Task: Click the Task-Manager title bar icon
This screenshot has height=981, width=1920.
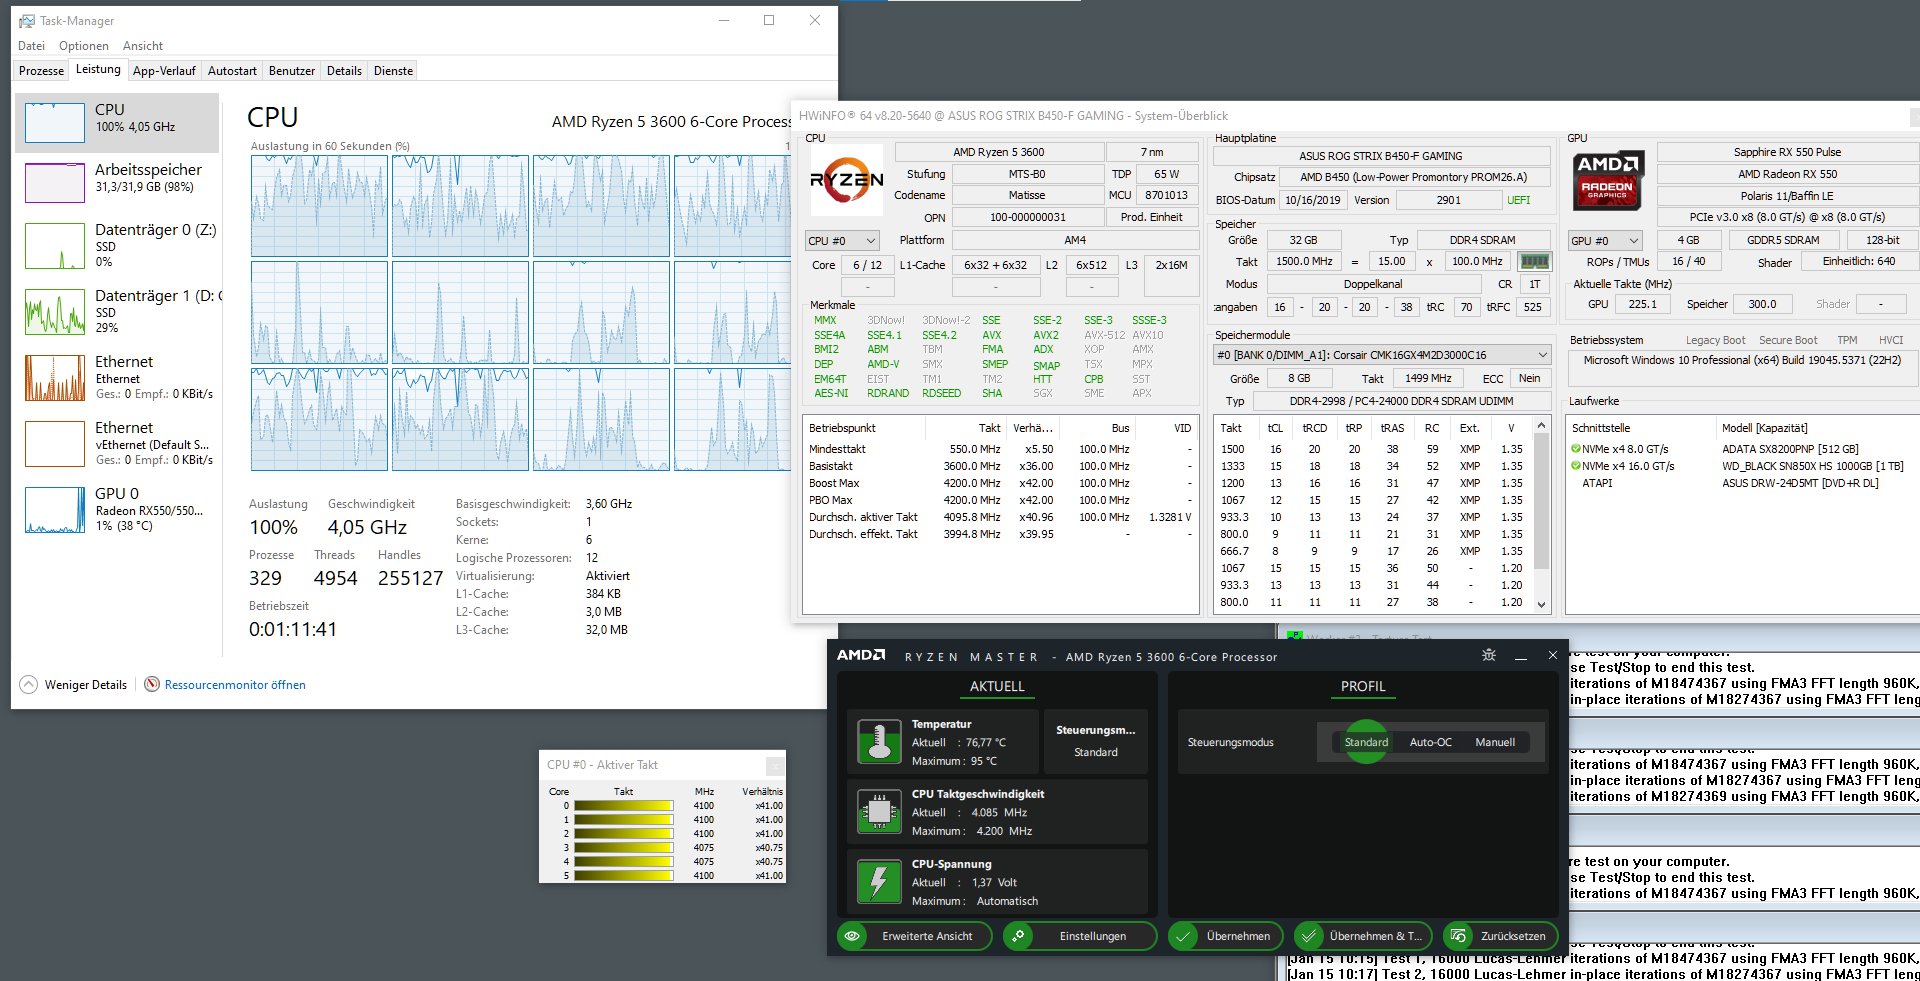Action: point(27,21)
